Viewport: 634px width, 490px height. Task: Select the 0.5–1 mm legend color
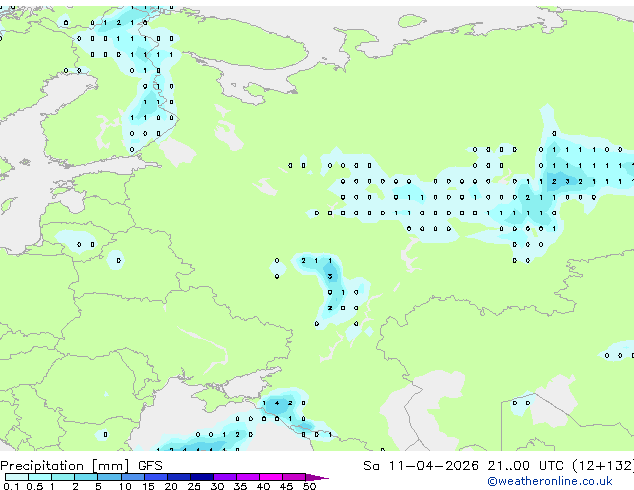[x=40, y=477]
